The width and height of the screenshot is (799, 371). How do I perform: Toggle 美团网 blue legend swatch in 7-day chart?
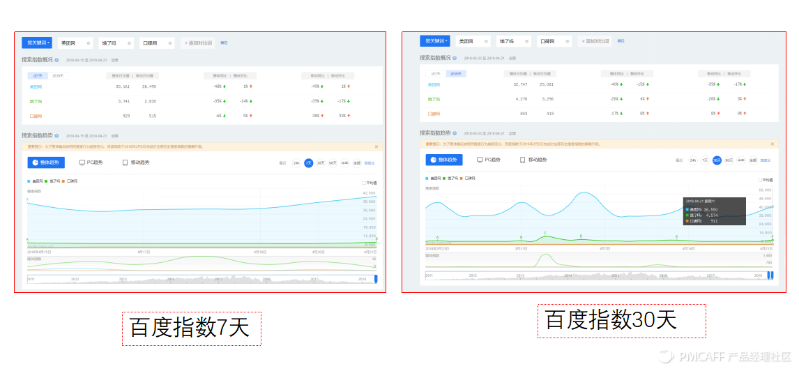coord(29,181)
